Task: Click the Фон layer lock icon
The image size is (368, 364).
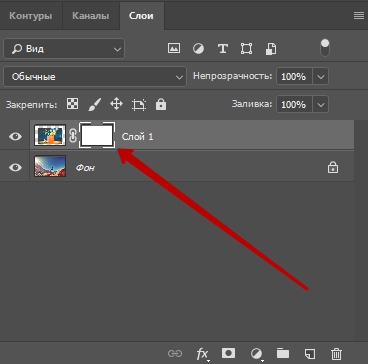Action: tap(333, 167)
